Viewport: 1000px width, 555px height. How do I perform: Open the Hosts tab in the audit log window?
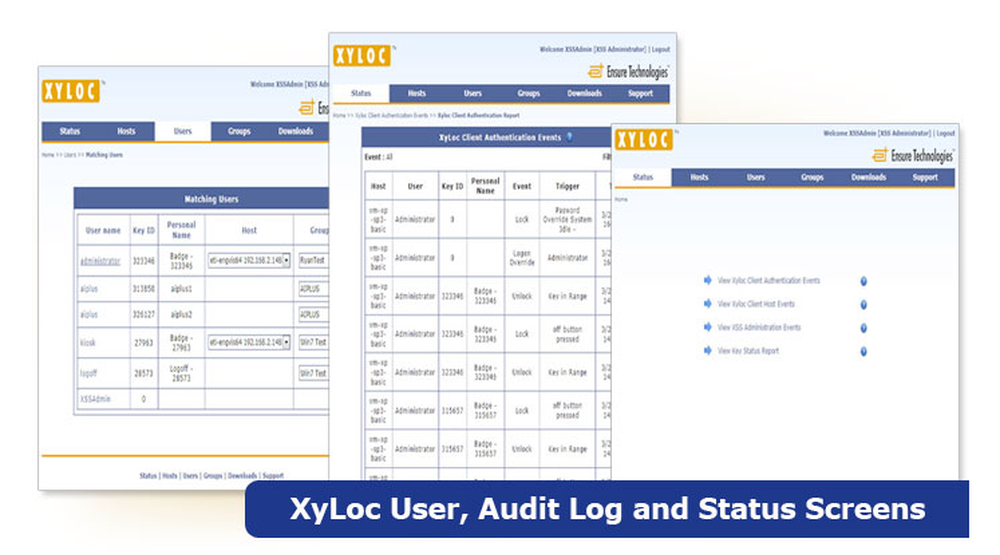(416, 93)
